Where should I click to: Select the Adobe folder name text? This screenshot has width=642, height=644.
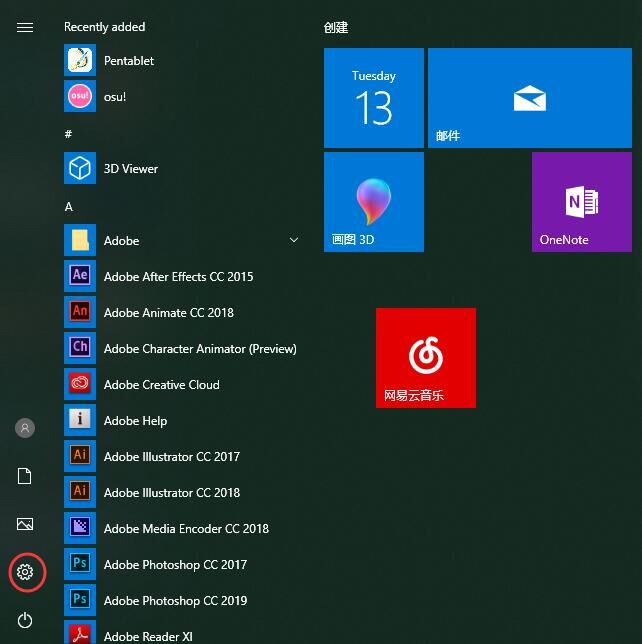[121, 241]
